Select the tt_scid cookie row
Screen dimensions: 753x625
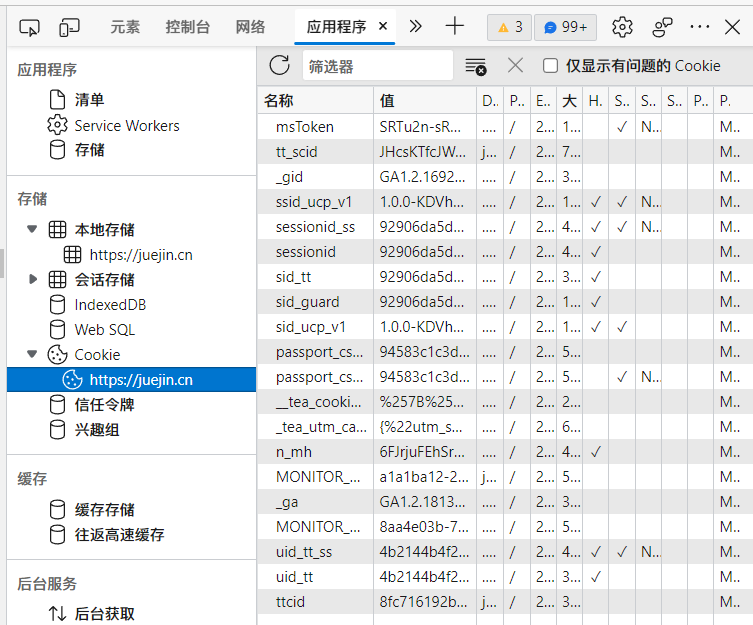point(505,152)
